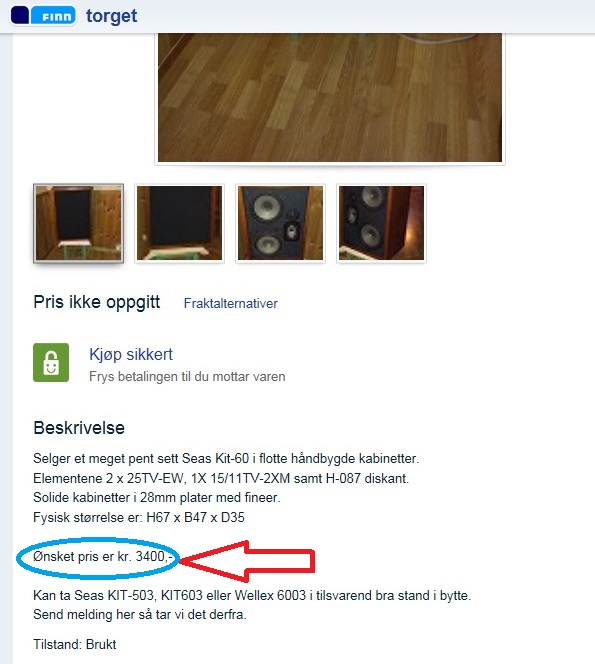Click the blue ellipse outline around price
Image resolution: width=595 pixels, height=664 pixels.
point(97,558)
